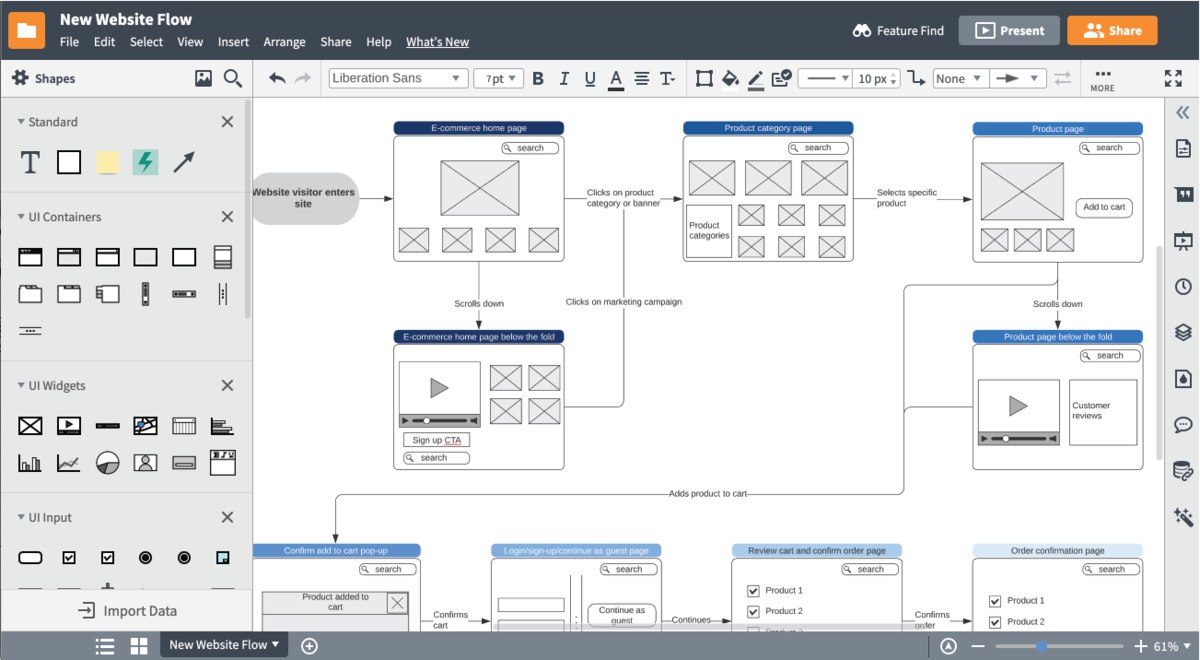Select the pie chart widget
The image size is (1200, 660).
[x=107, y=463]
